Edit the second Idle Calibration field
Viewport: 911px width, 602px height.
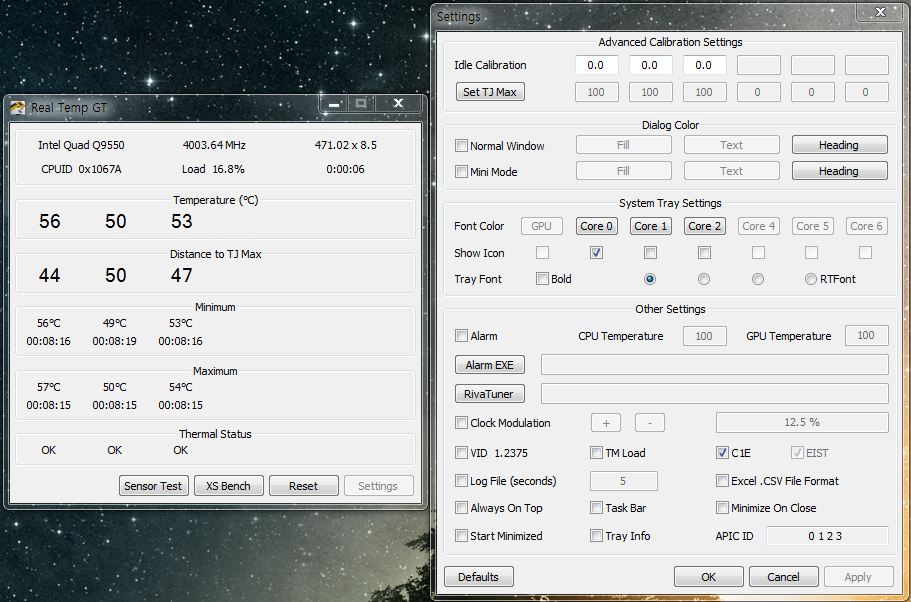pyautogui.click(x=650, y=65)
